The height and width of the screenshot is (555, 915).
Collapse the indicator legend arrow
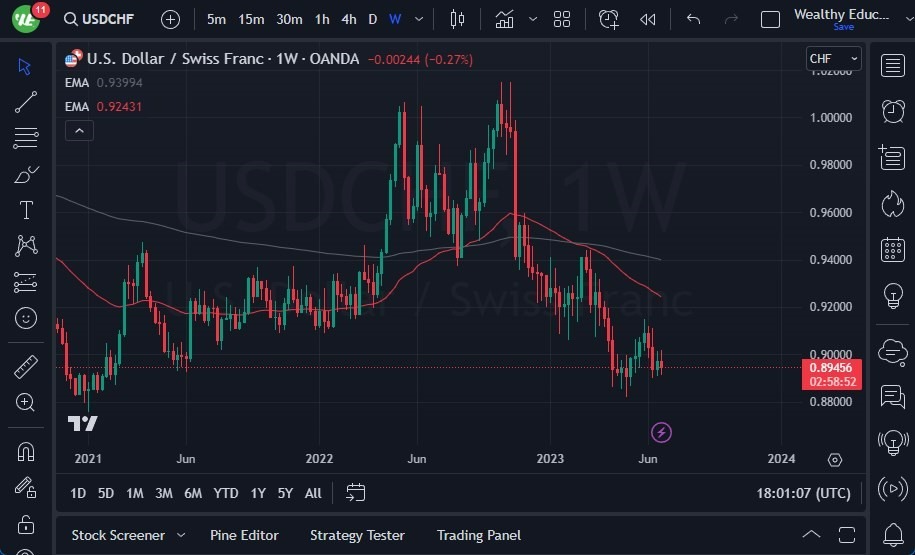79,131
